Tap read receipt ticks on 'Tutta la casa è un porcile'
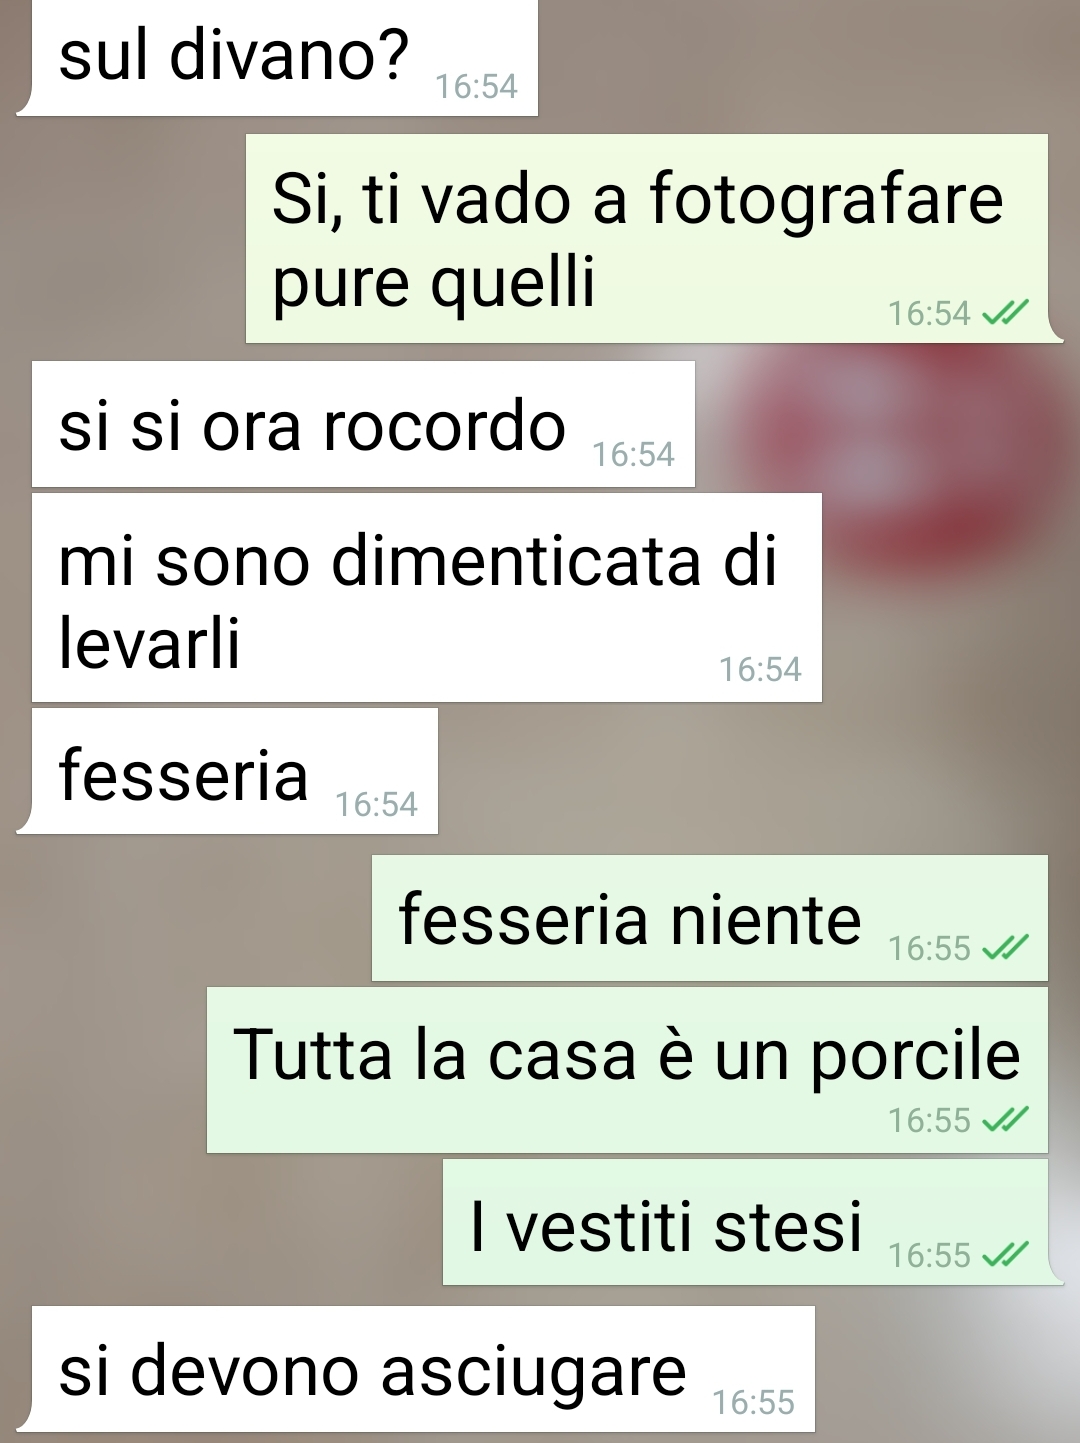 [x=1005, y=1119]
